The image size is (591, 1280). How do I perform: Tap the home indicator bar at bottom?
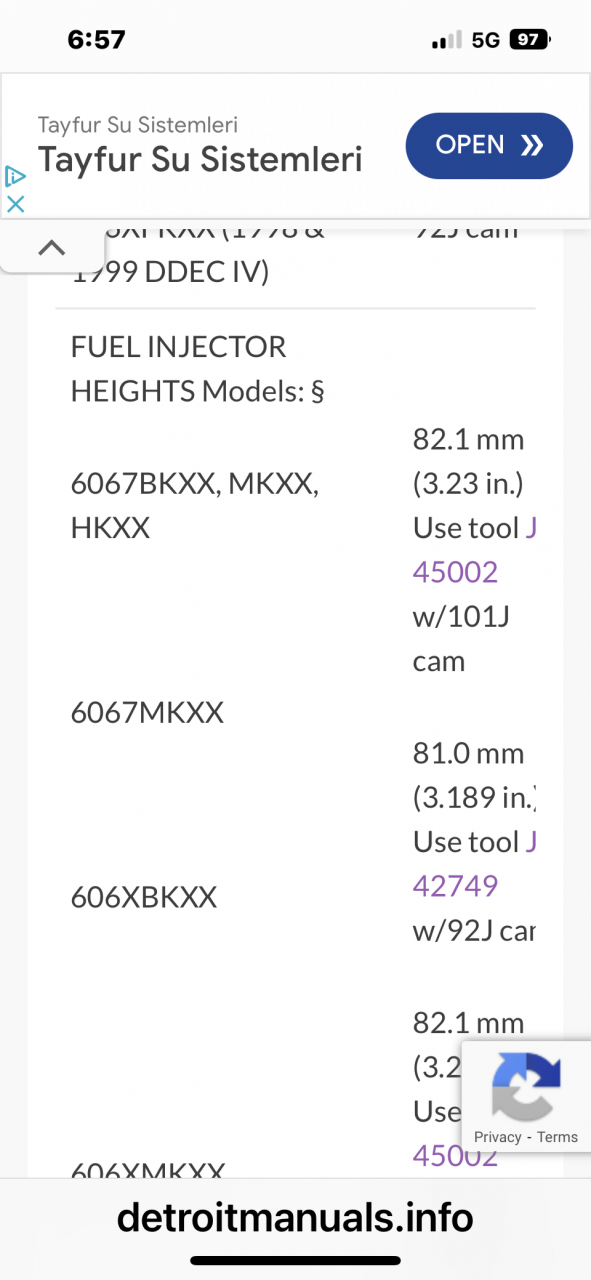click(x=295, y=1261)
